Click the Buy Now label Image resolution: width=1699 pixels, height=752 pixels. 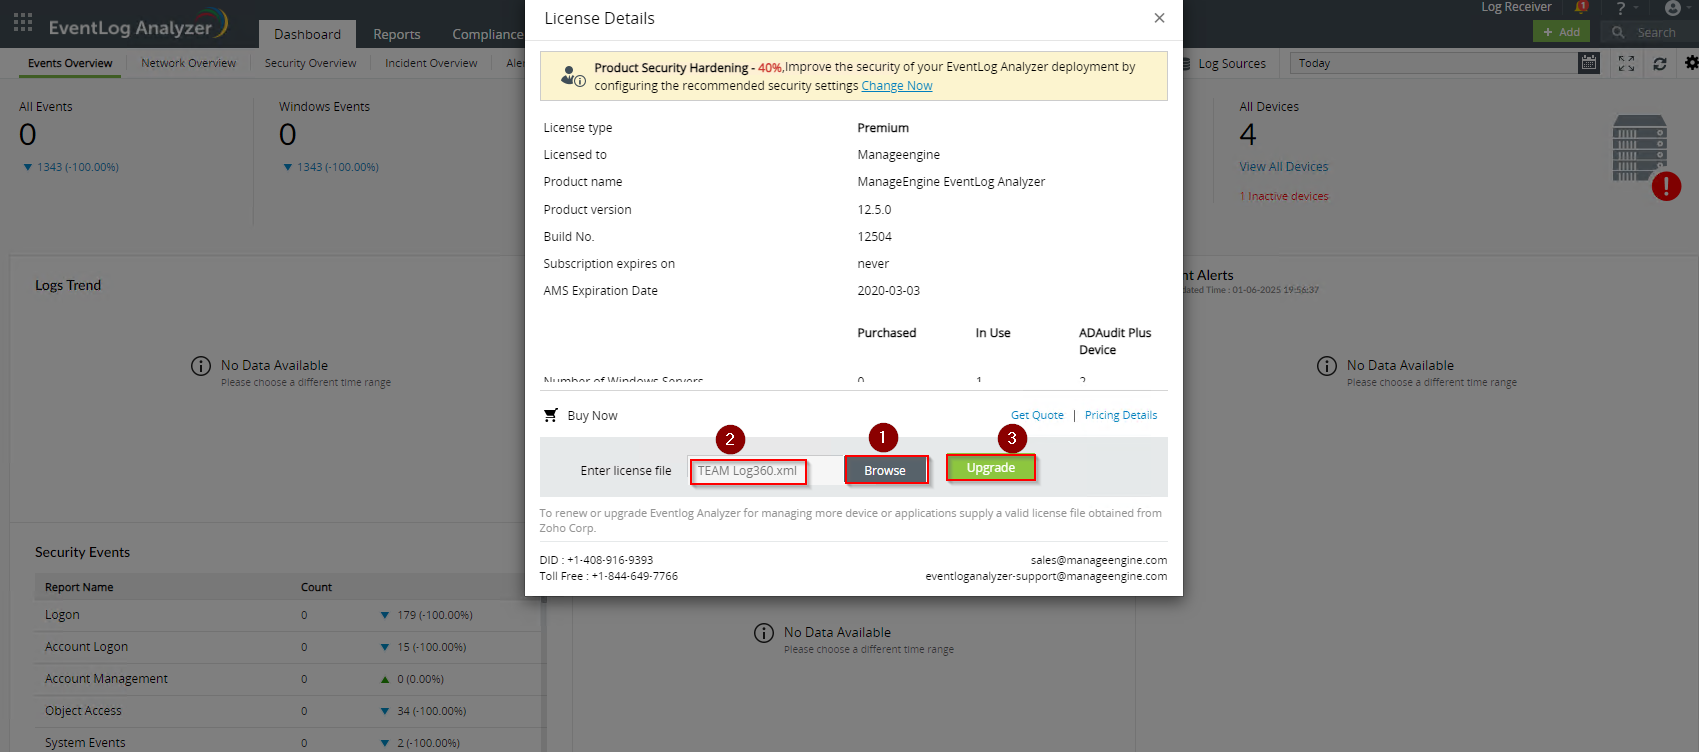point(592,416)
